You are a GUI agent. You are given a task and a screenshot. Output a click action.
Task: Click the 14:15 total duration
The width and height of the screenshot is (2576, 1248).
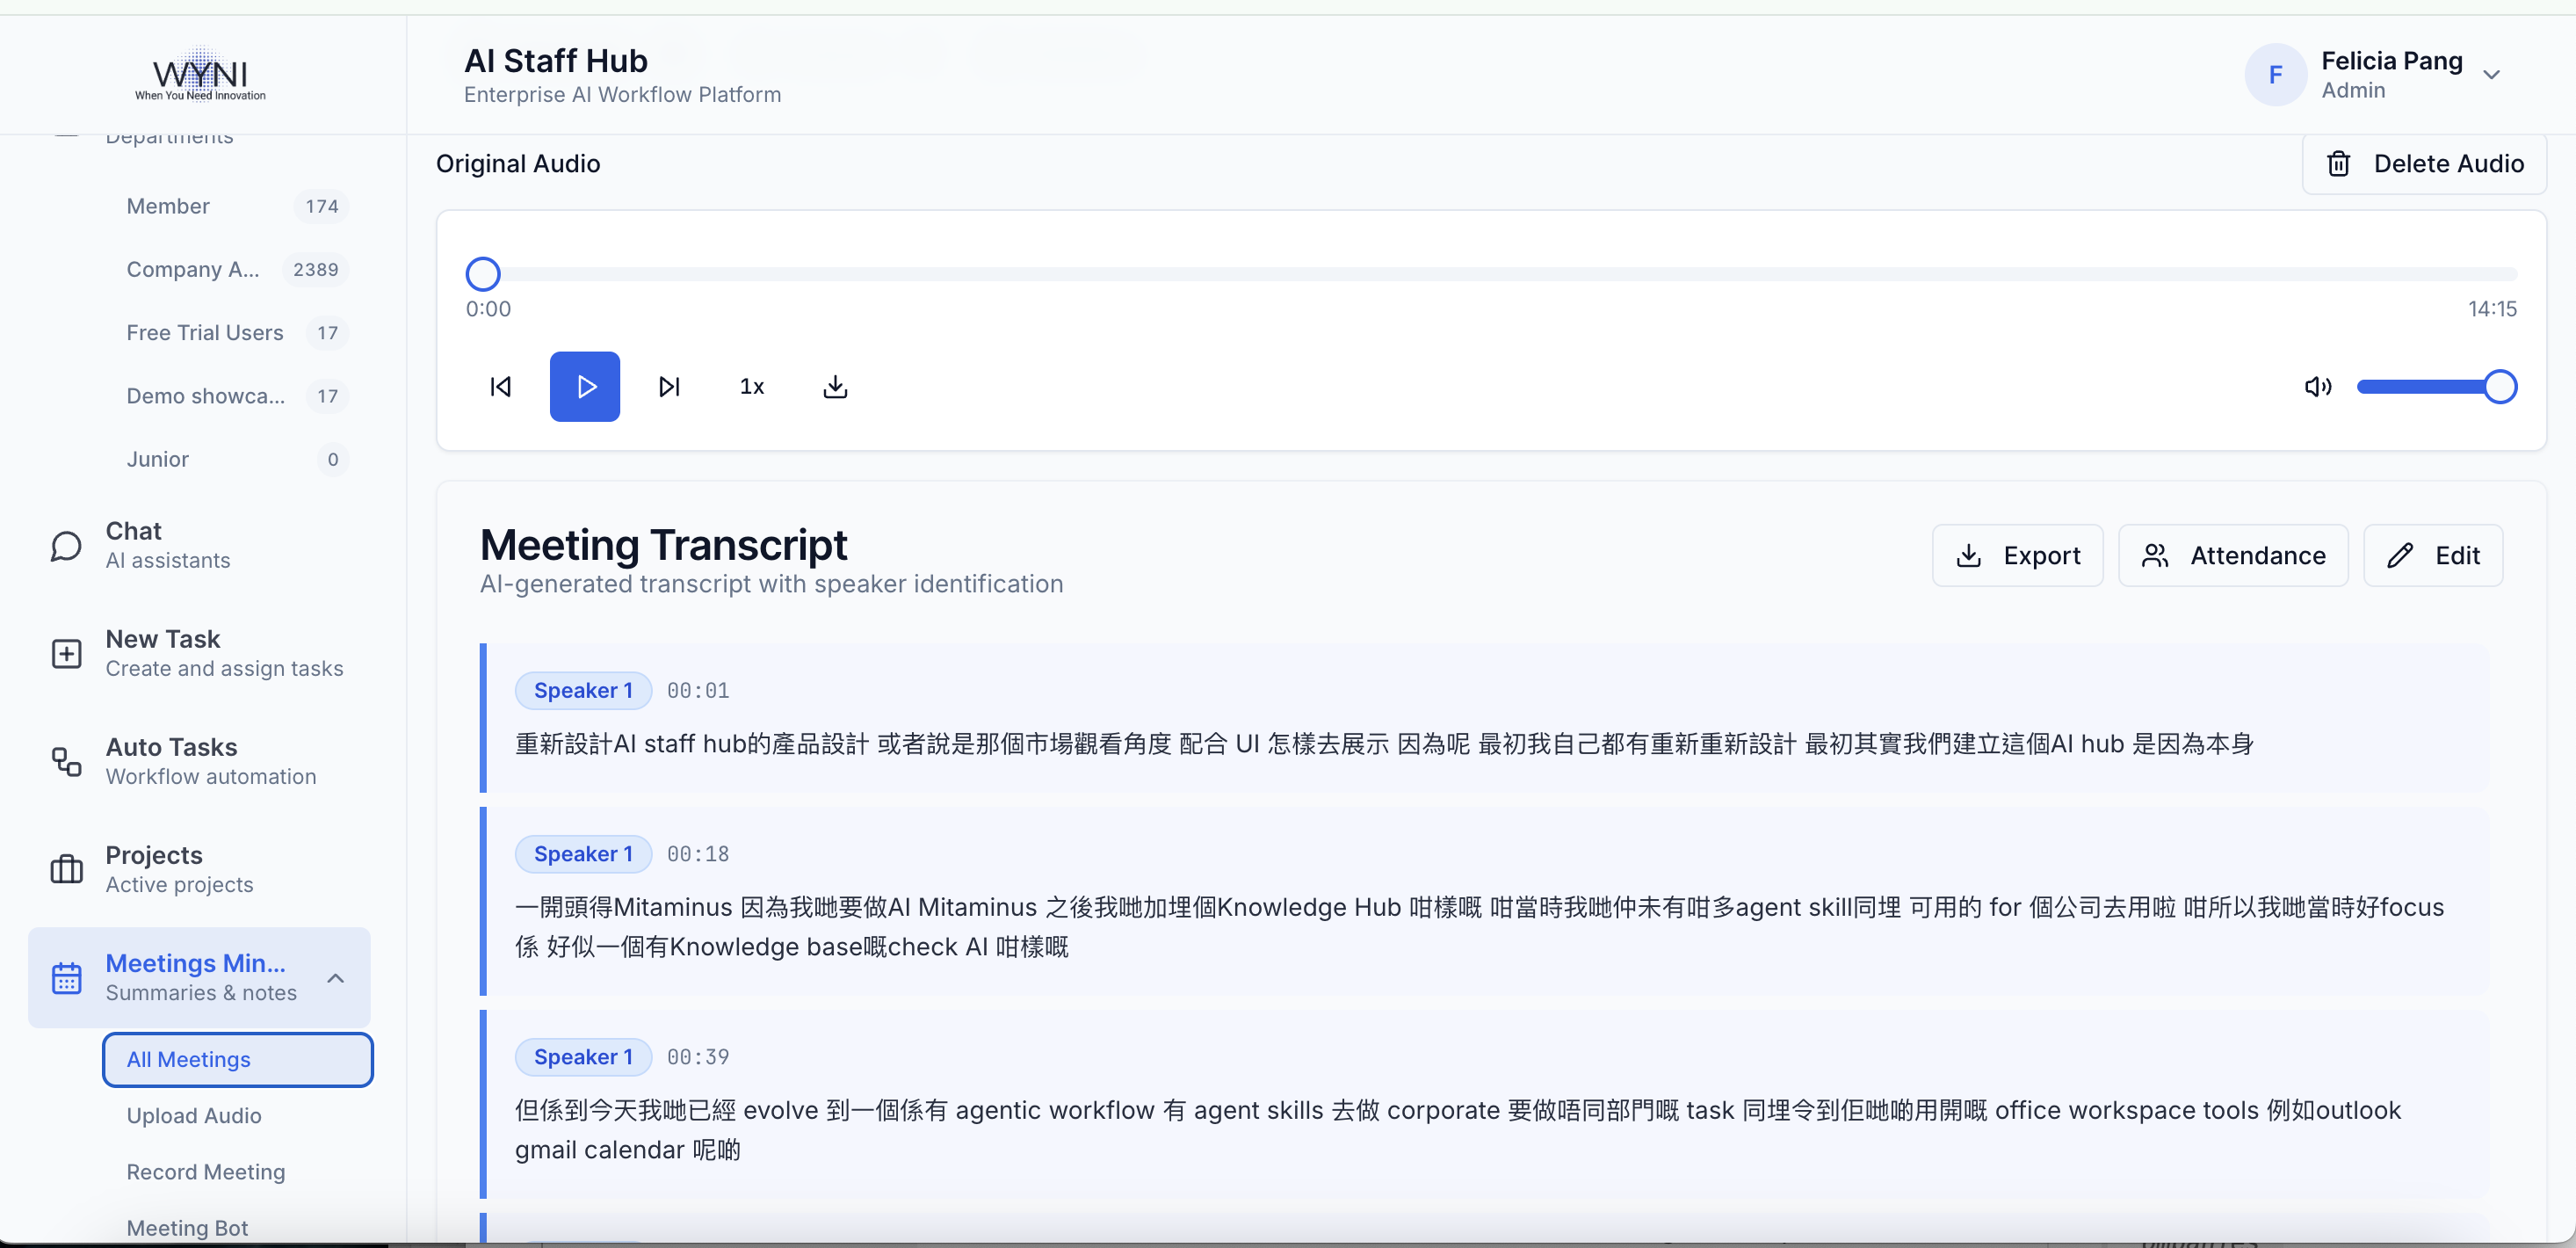pos(2492,309)
